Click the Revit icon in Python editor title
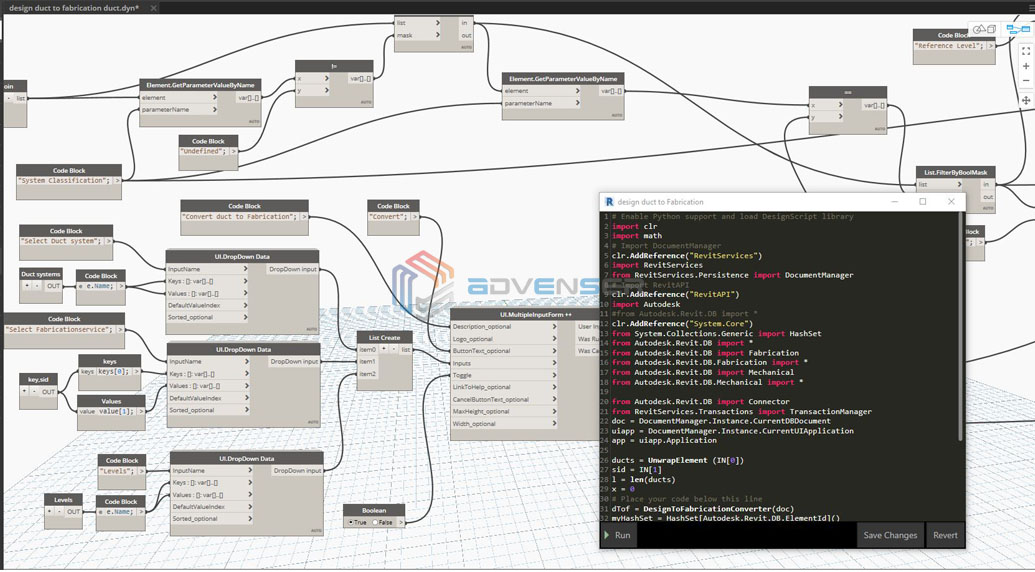This screenshot has height=572, width=1035. tap(609, 202)
